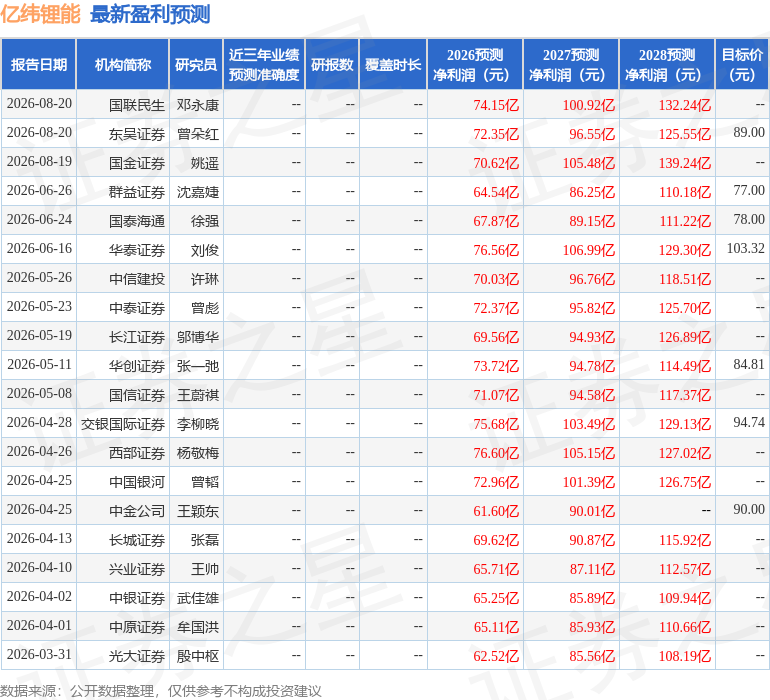Click the 2028预测净利润 column header

pyautogui.click(x=667, y=64)
